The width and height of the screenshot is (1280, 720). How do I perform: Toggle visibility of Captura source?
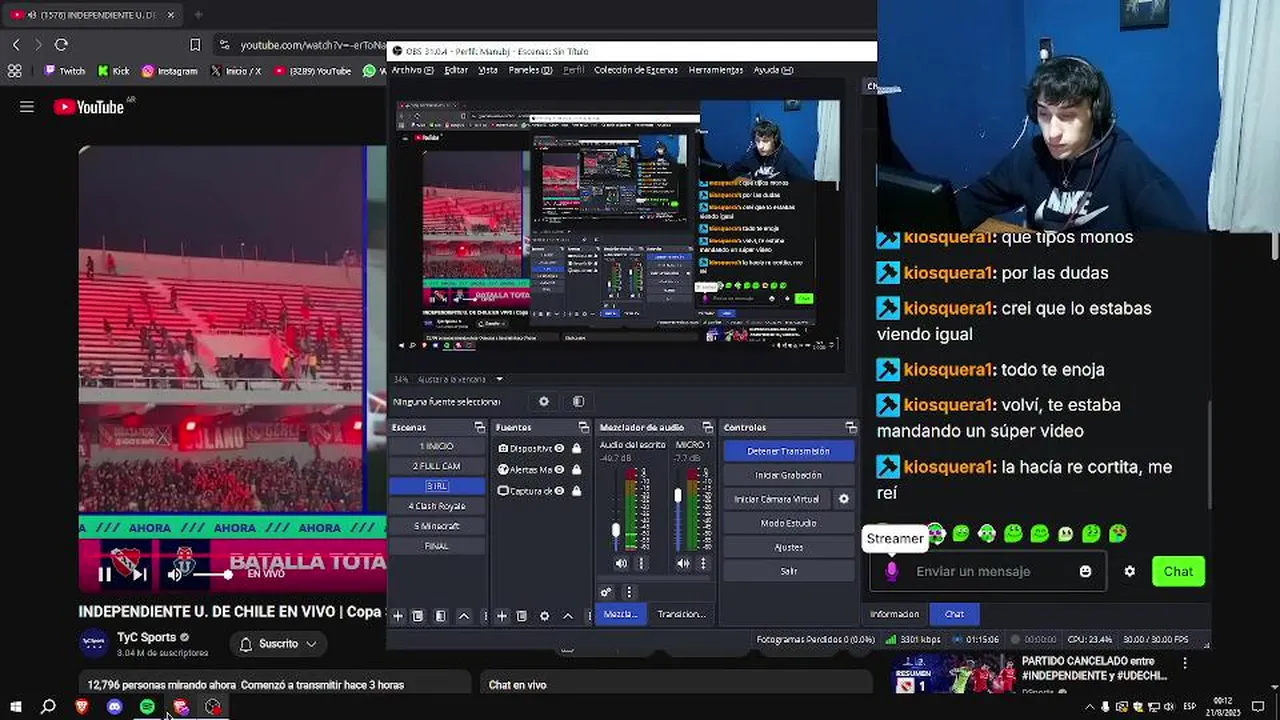point(559,491)
